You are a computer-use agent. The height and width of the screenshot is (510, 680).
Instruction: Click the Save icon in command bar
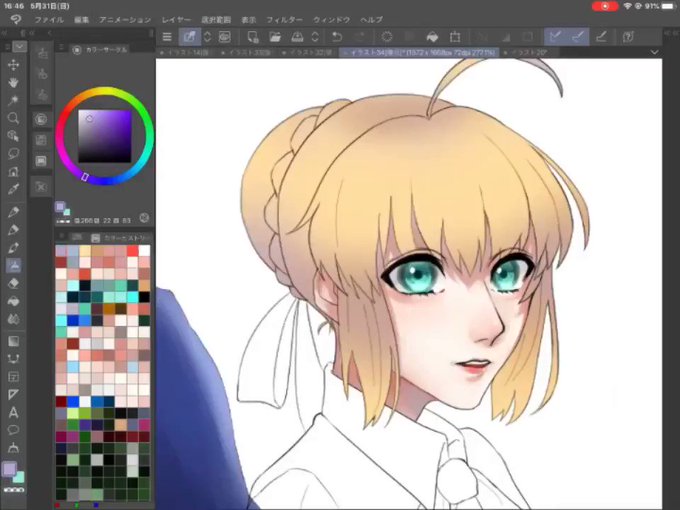[297, 37]
